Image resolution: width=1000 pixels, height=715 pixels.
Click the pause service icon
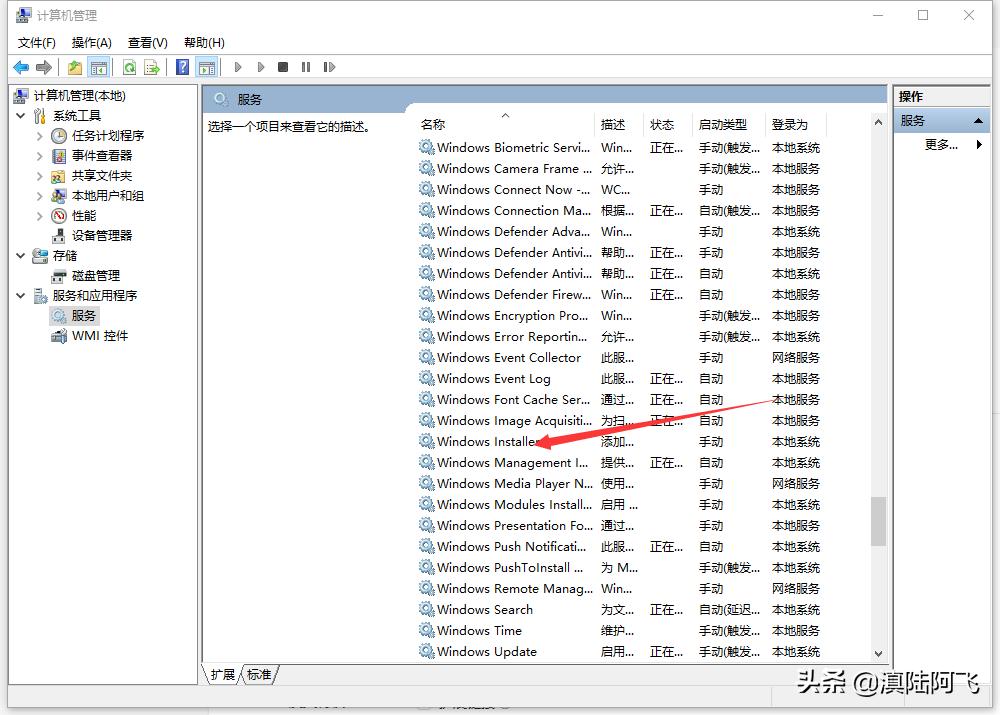(x=306, y=67)
